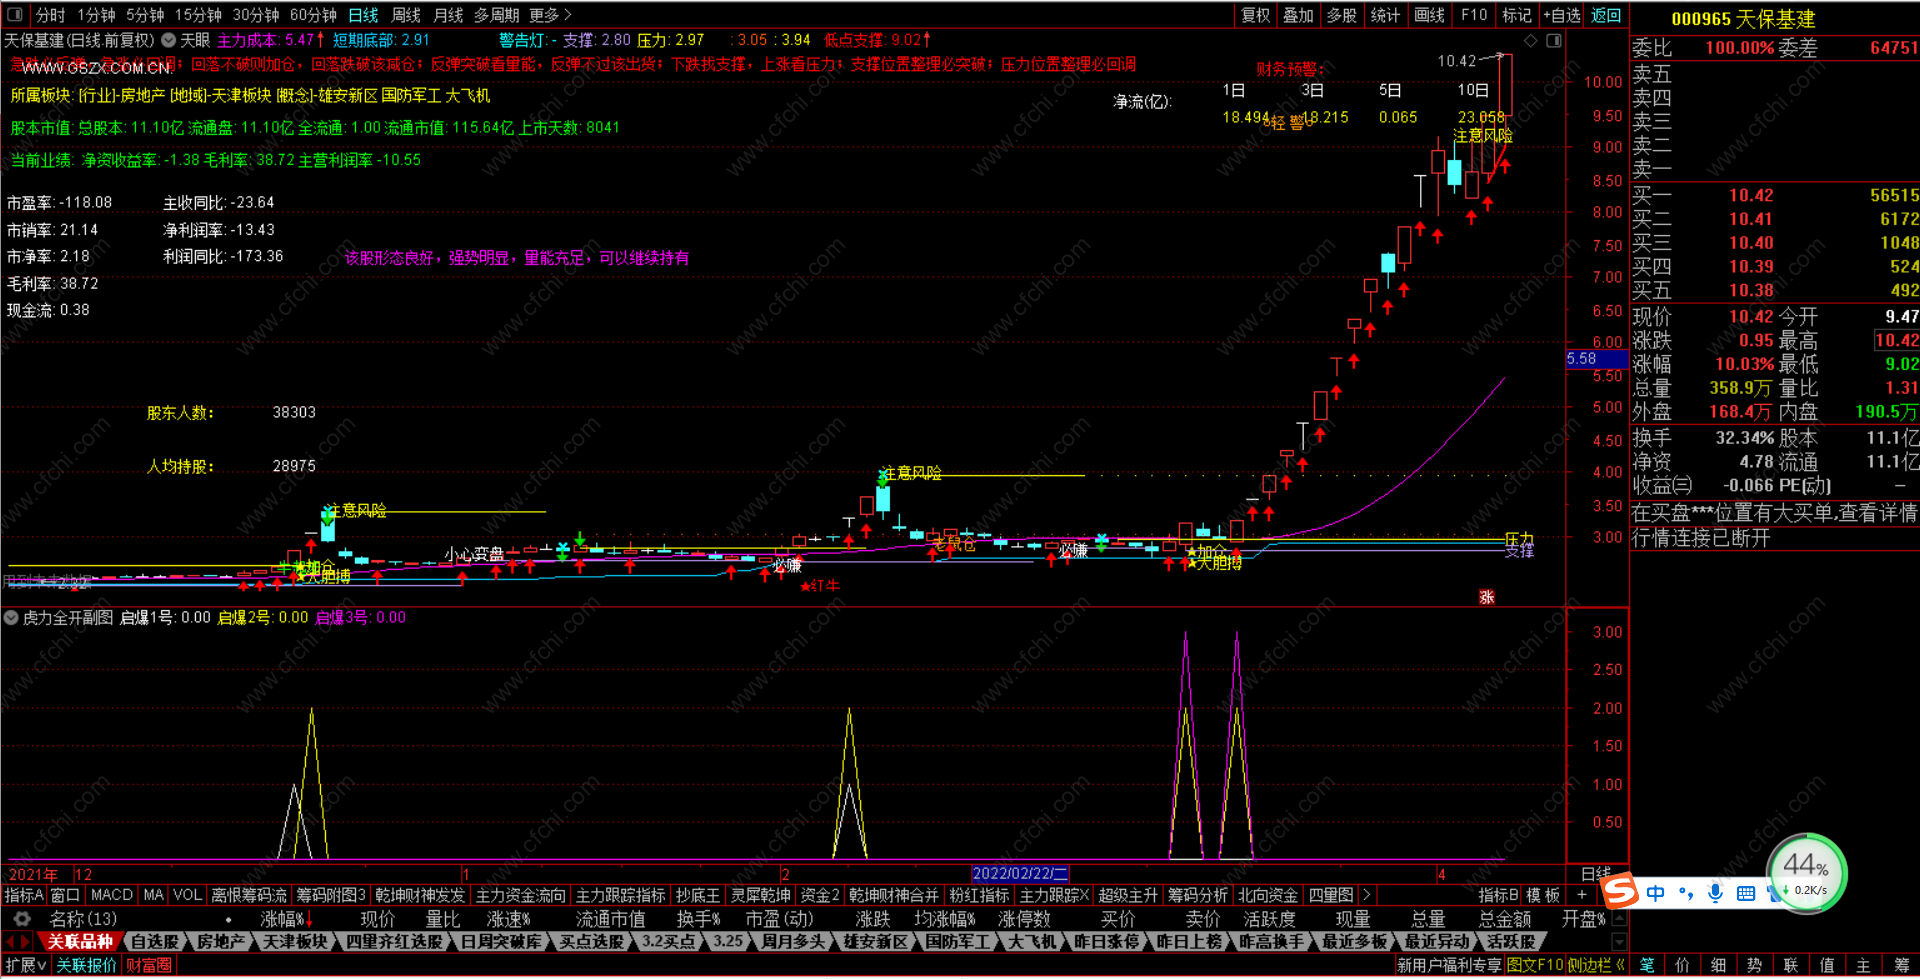Expand the 更多 timeframe menu
Screen dimensions: 1920x979
click(550, 15)
